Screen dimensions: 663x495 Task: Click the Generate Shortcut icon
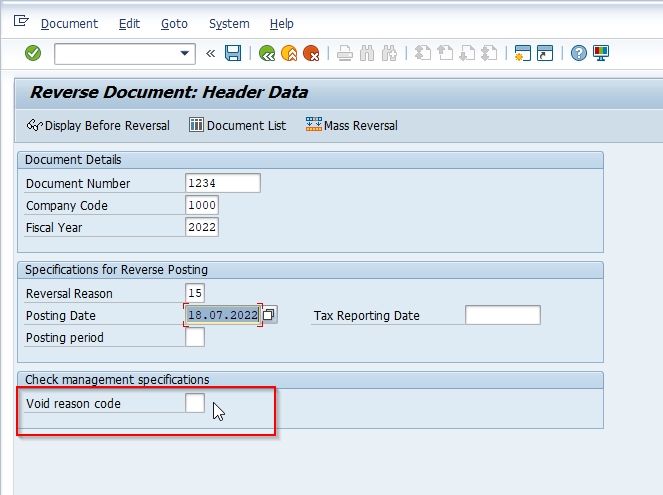(545, 53)
